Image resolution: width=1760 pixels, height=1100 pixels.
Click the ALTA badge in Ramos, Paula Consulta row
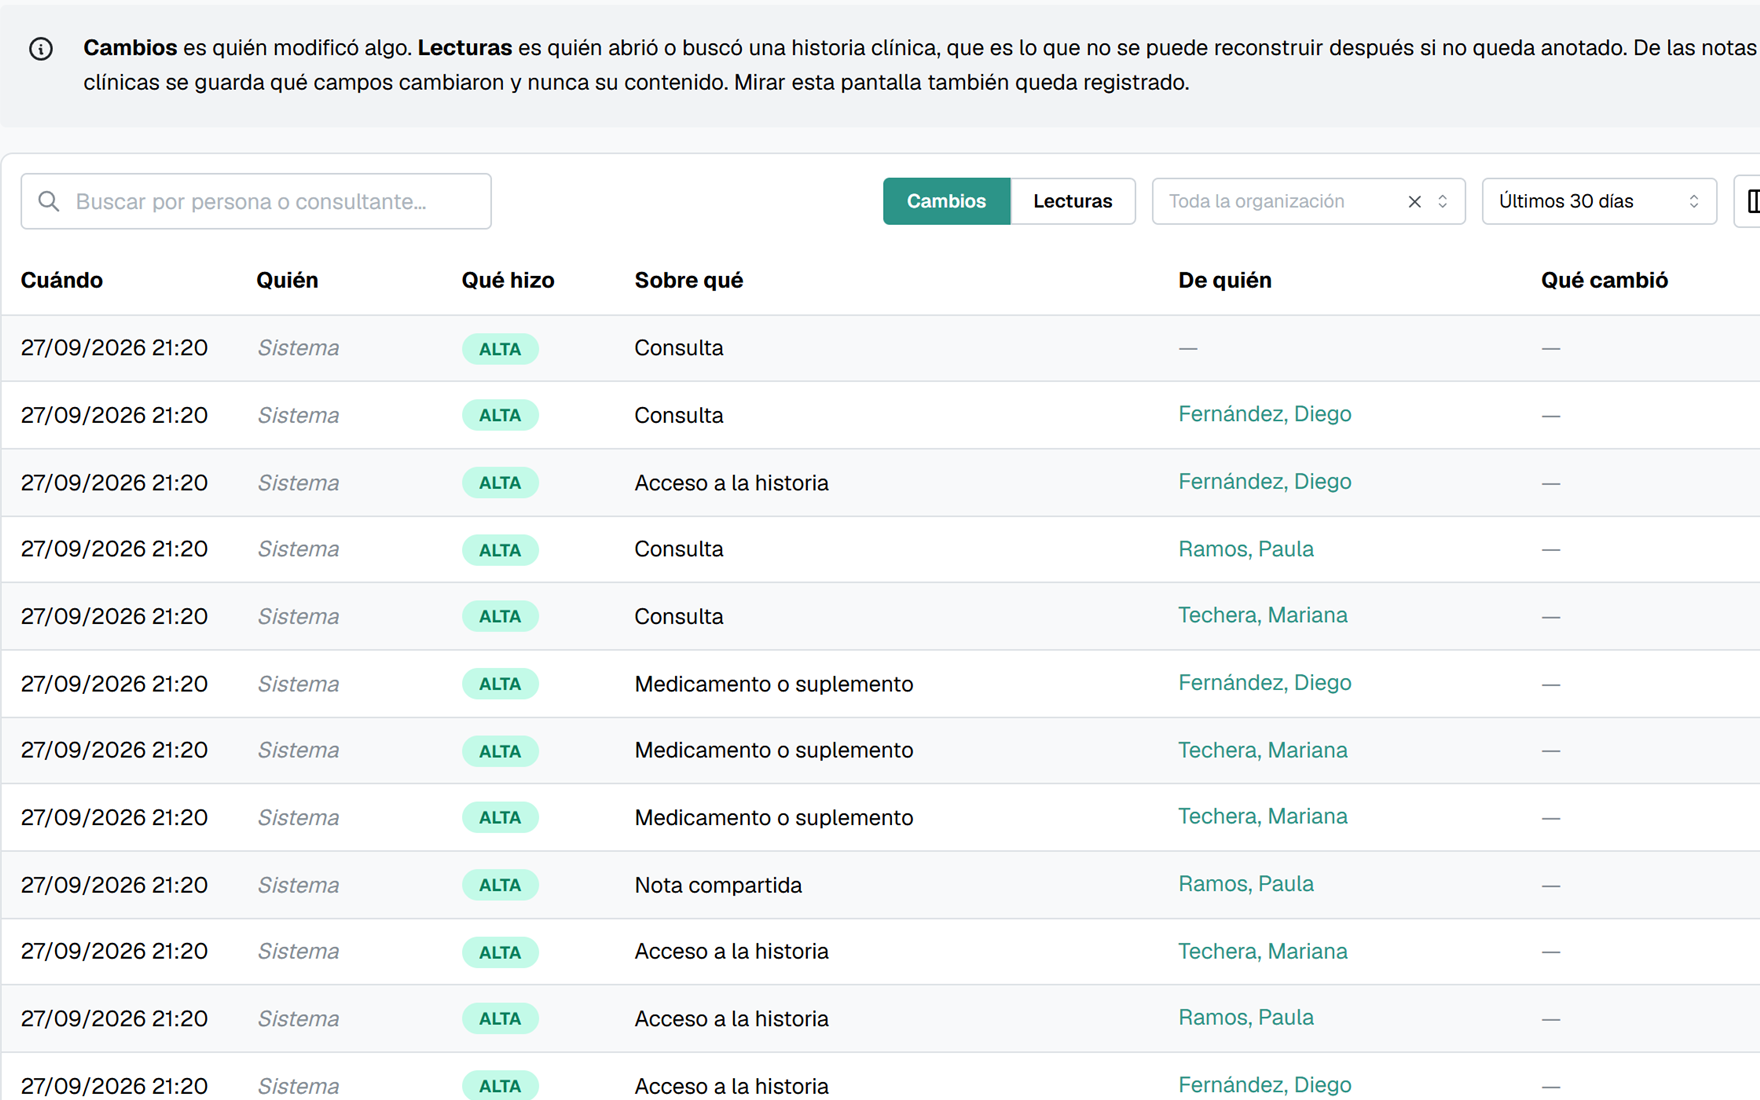(500, 550)
